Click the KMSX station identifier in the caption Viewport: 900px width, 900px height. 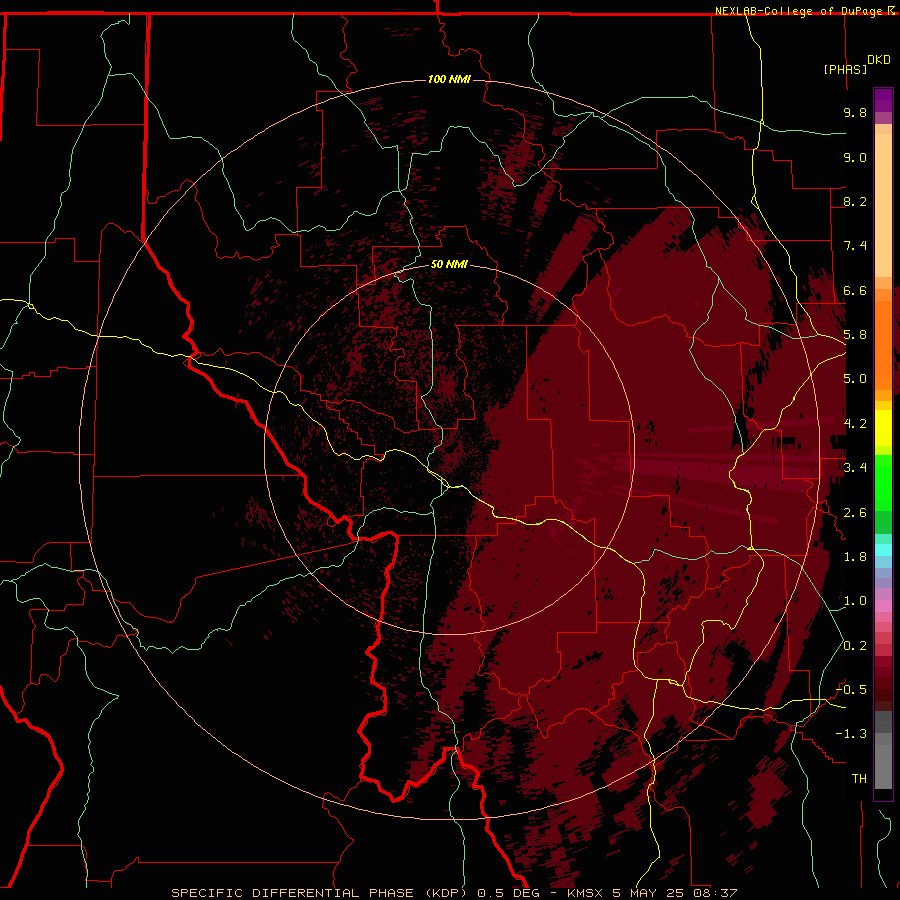(x=585, y=893)
